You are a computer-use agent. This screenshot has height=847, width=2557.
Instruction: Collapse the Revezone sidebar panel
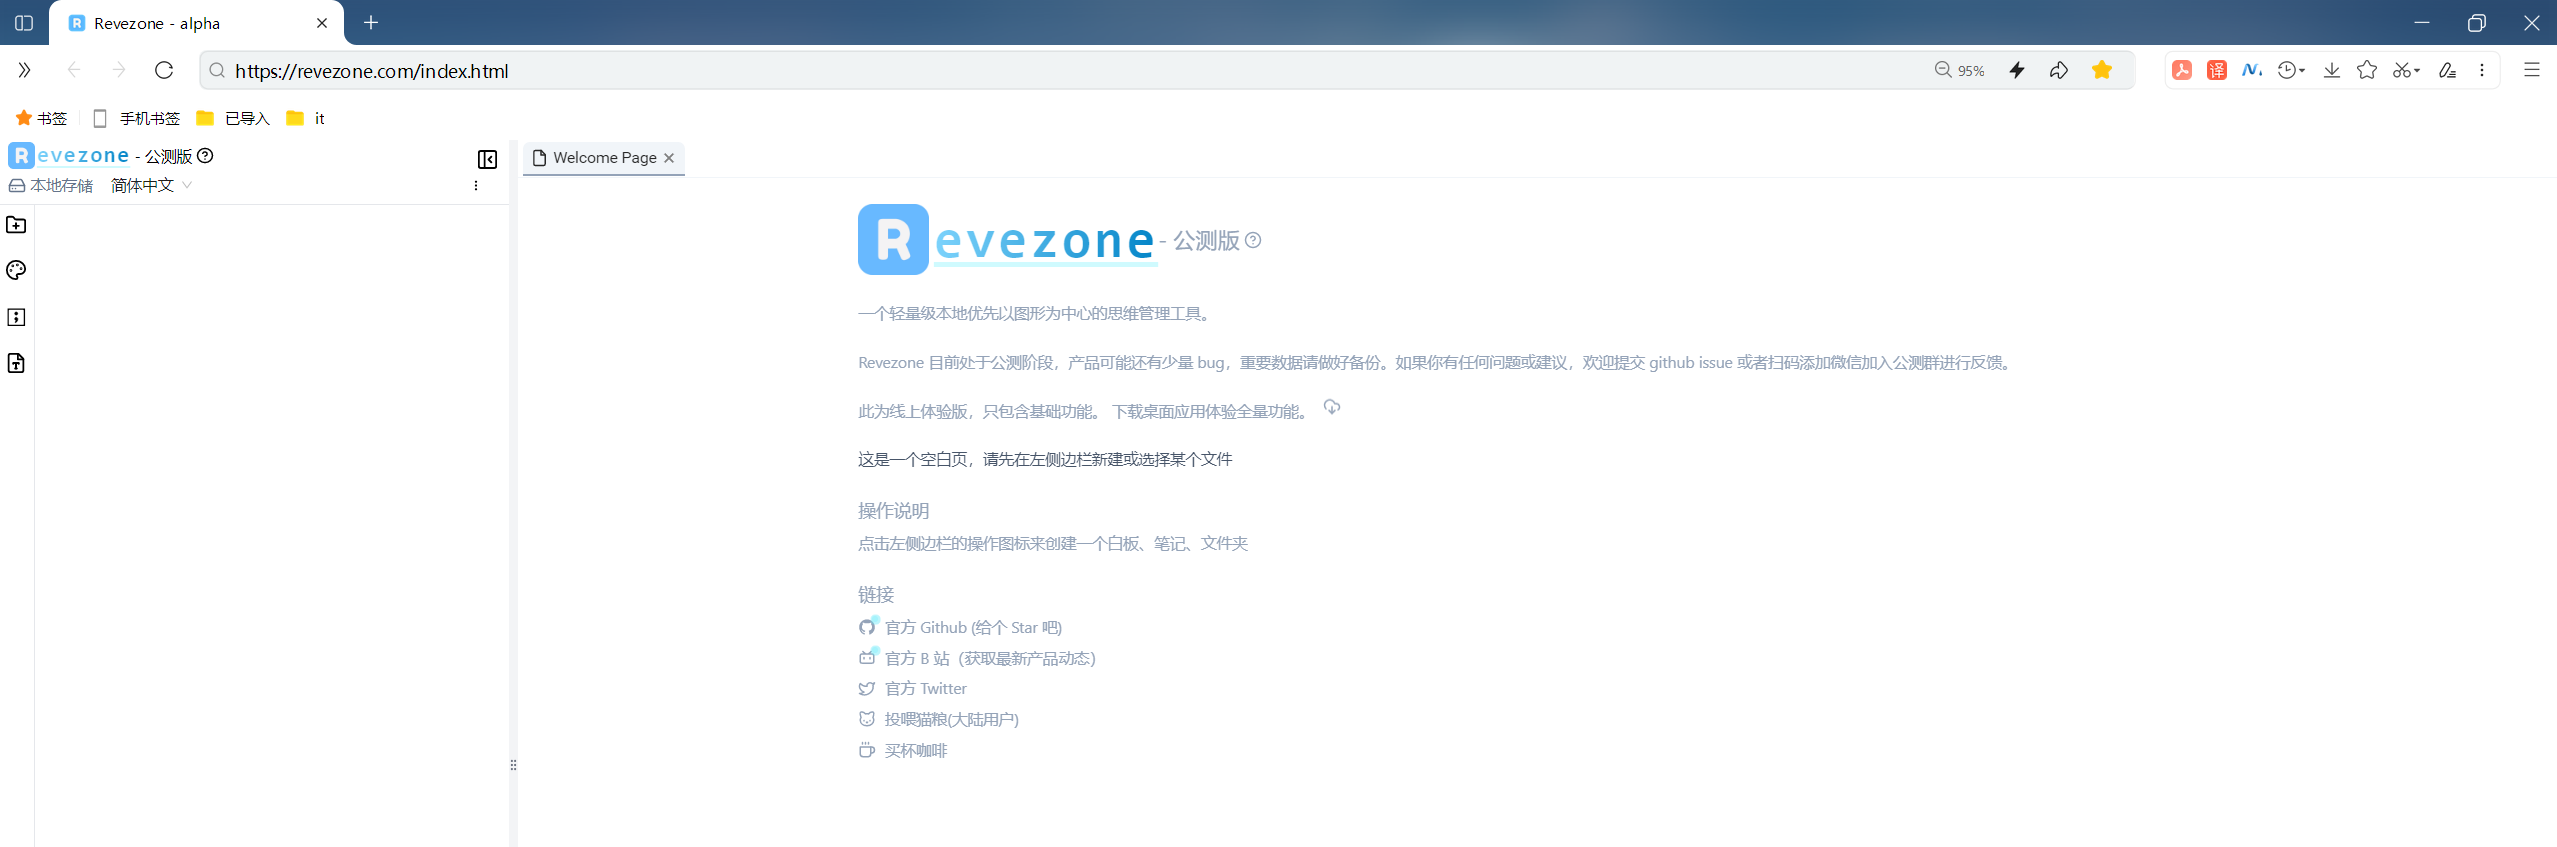coord(487,160)
